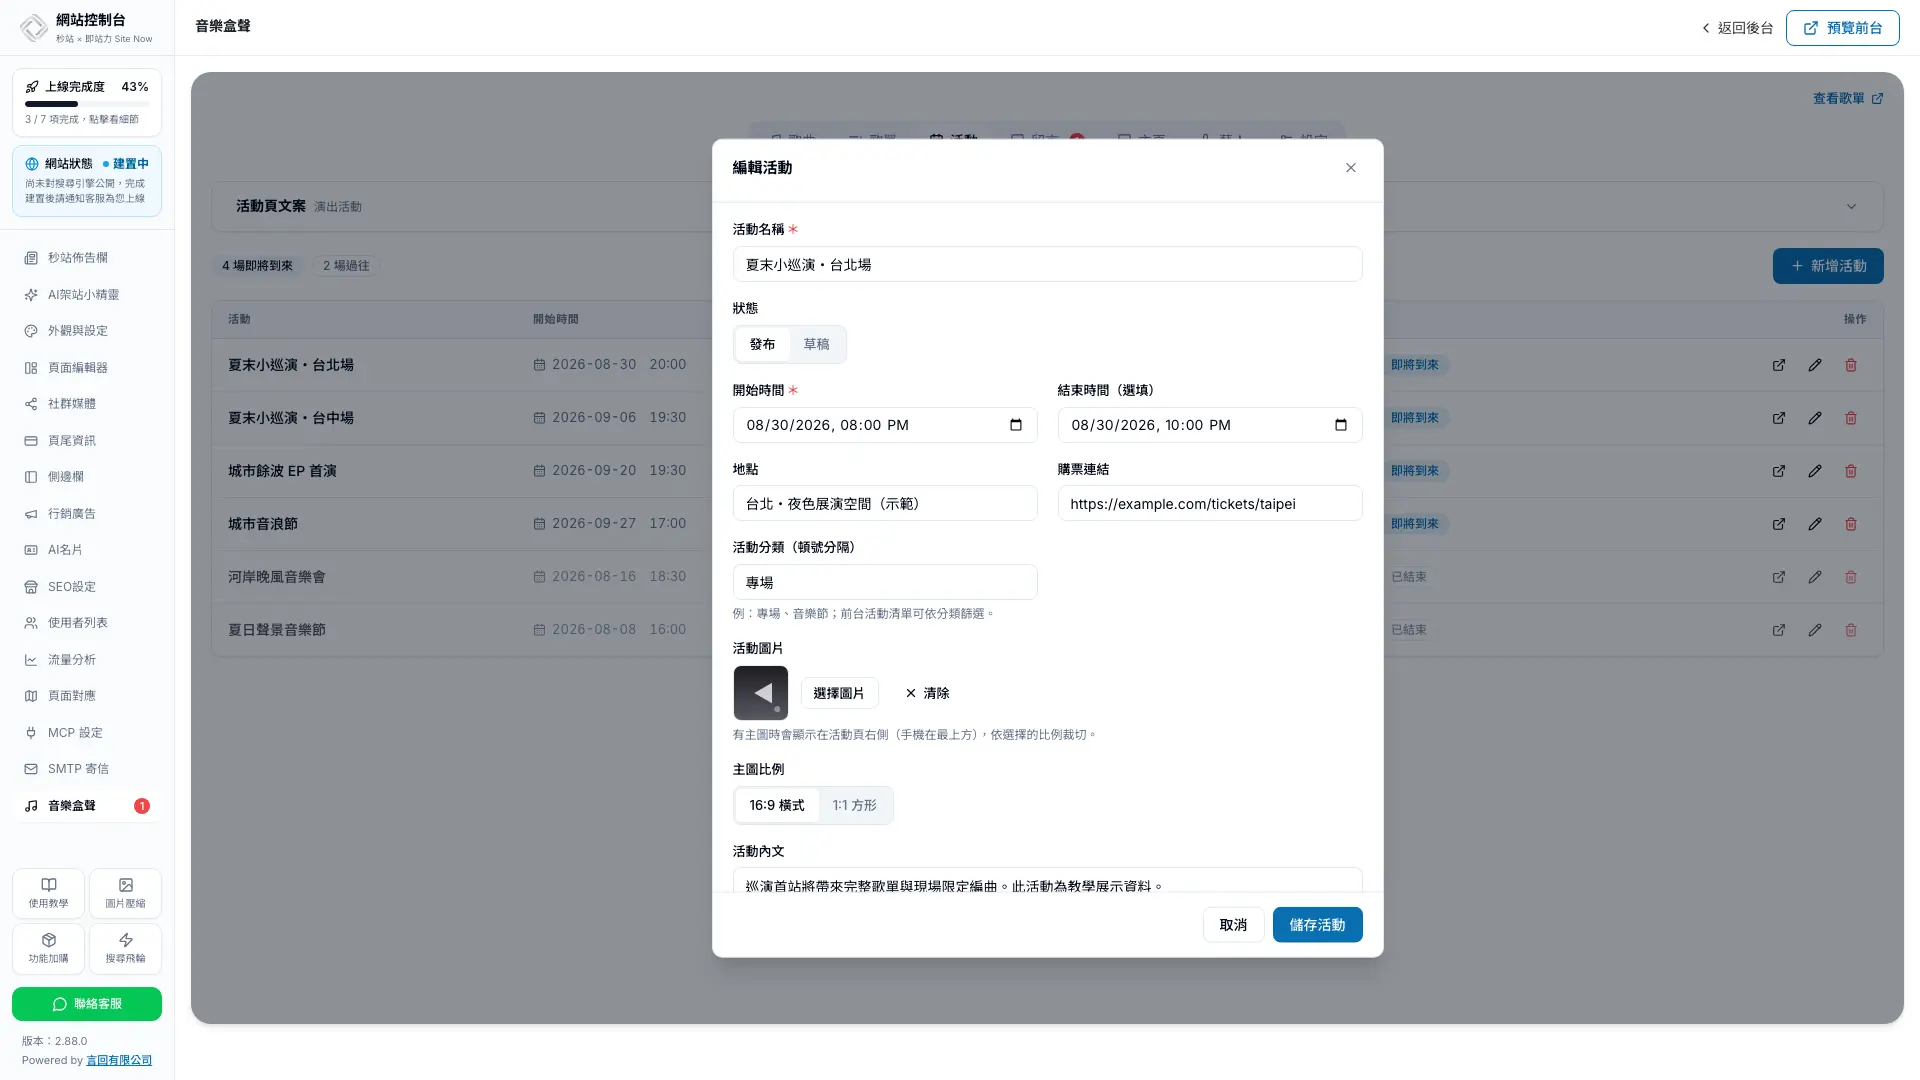Open AI架站小精靈 in sidebar
1920x1080 pixels.
[x=87, y=295]
